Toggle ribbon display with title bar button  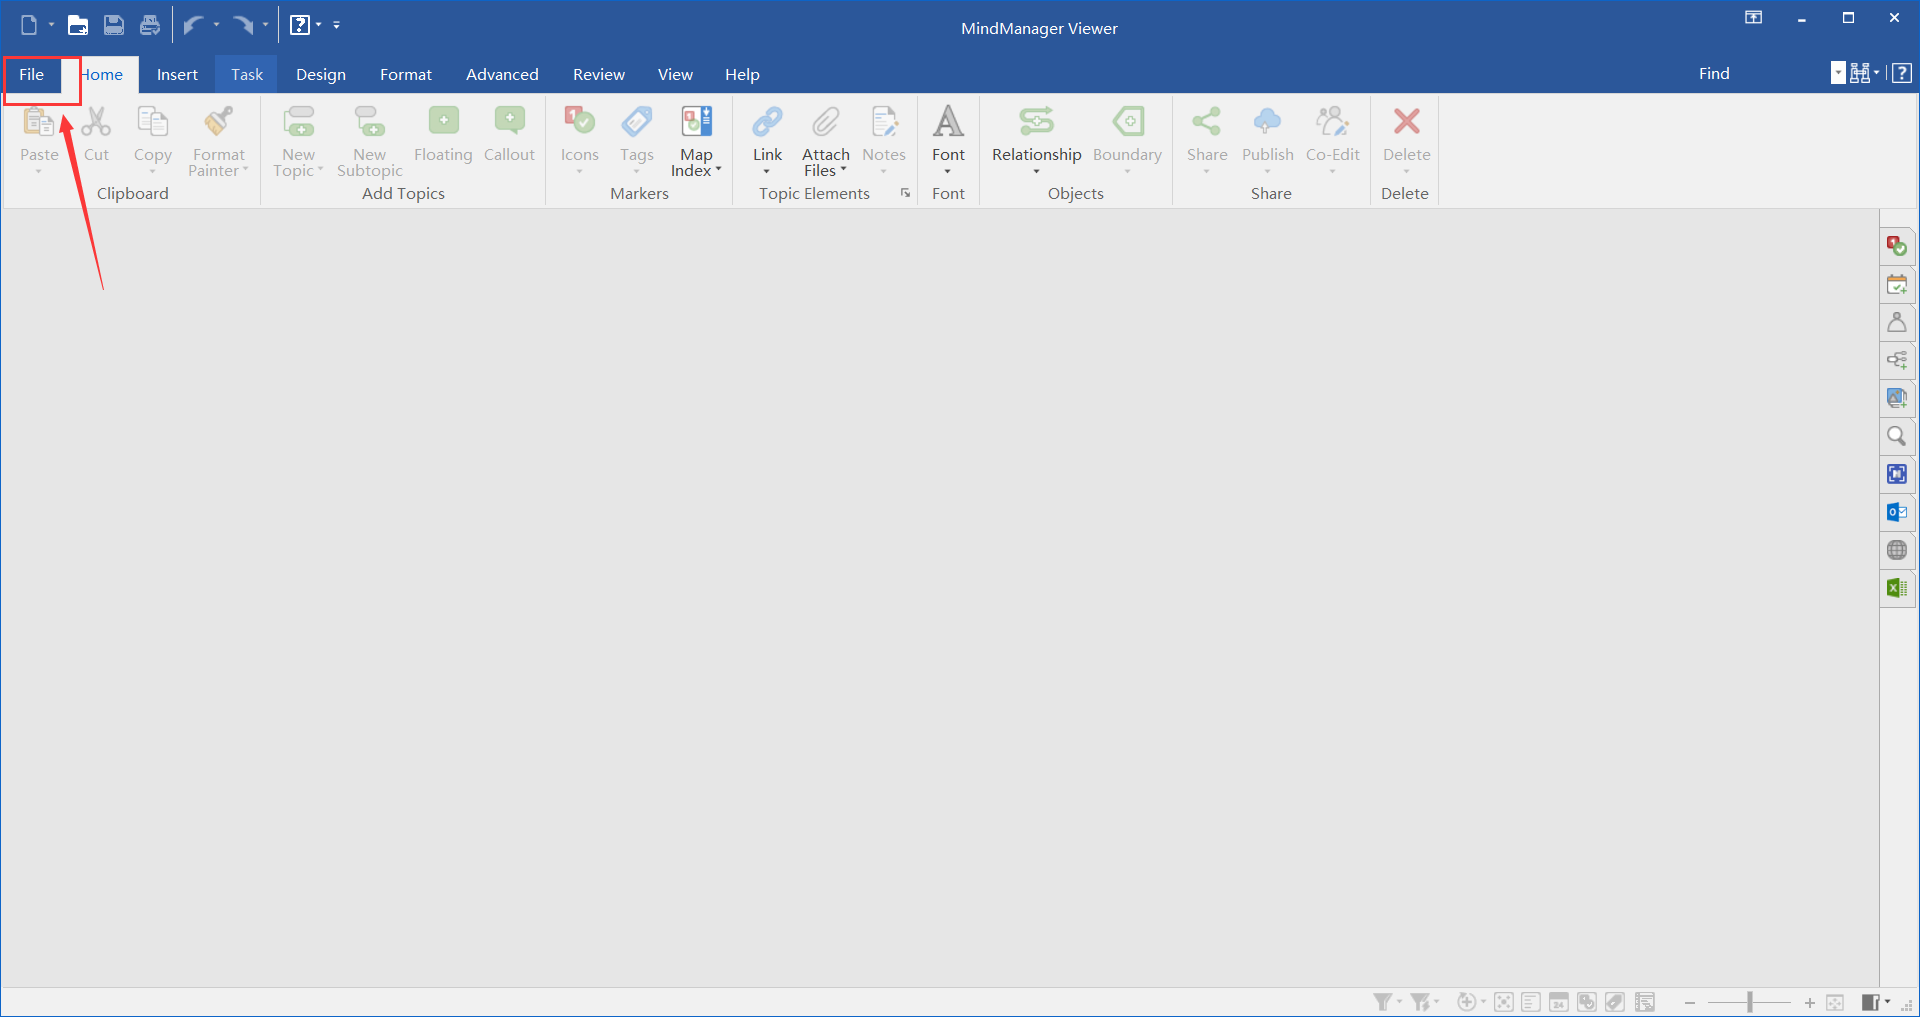pyautogui.click(x=1753, y=18)
